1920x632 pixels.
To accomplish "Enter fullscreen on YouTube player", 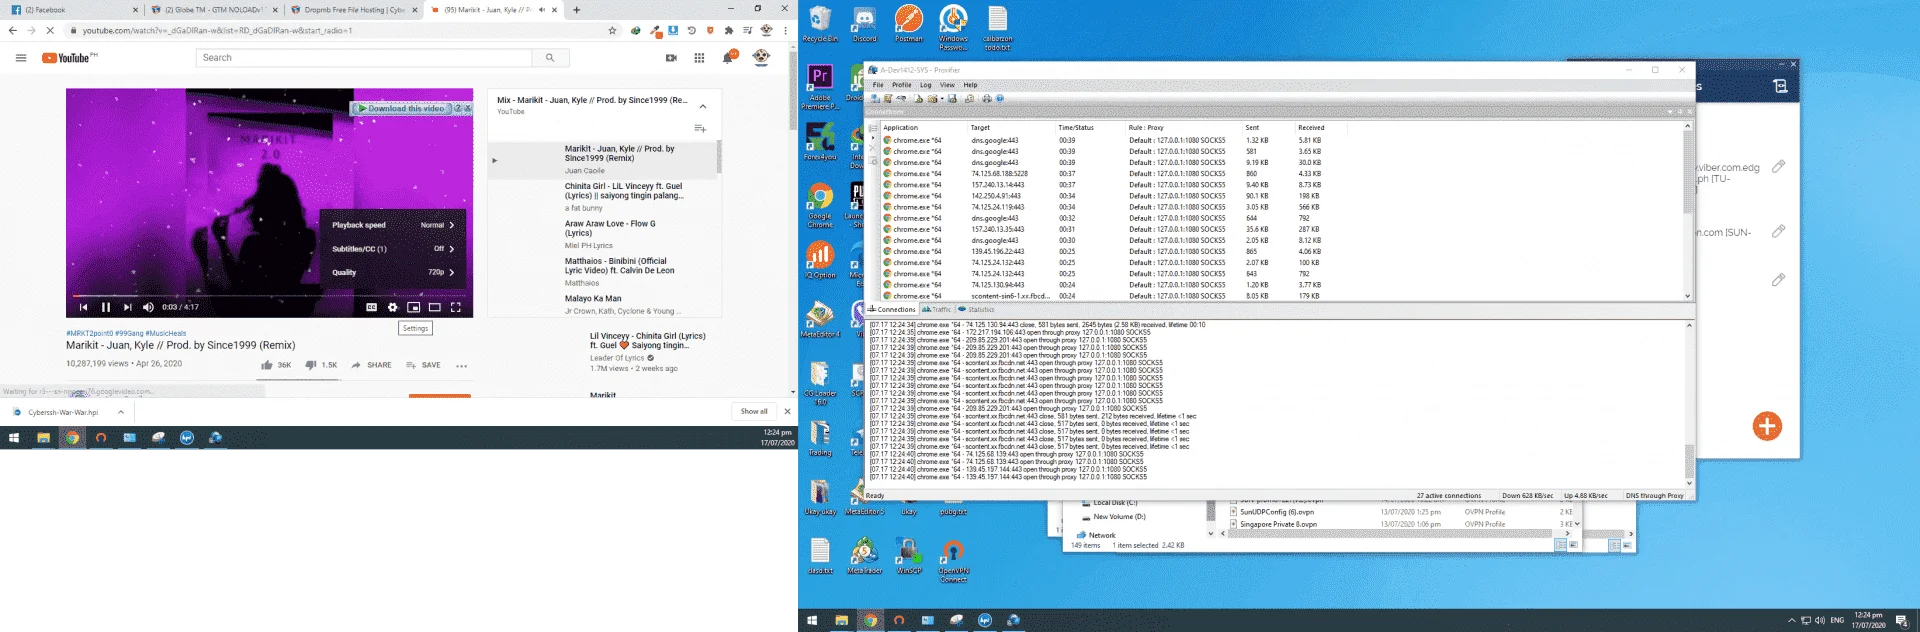I will pyautogui.click(x=456, y=307).
